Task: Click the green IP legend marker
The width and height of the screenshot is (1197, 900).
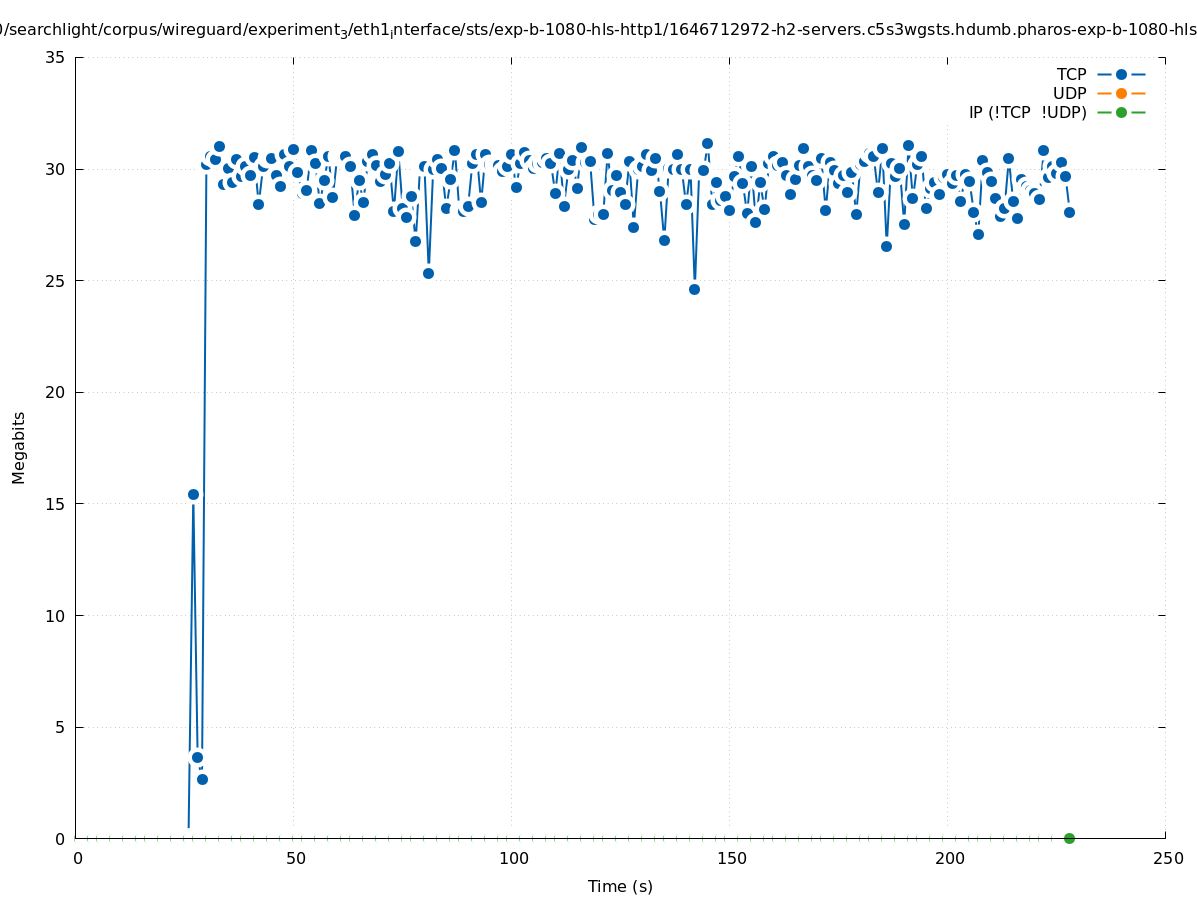Action: (x=1121, y=112)
